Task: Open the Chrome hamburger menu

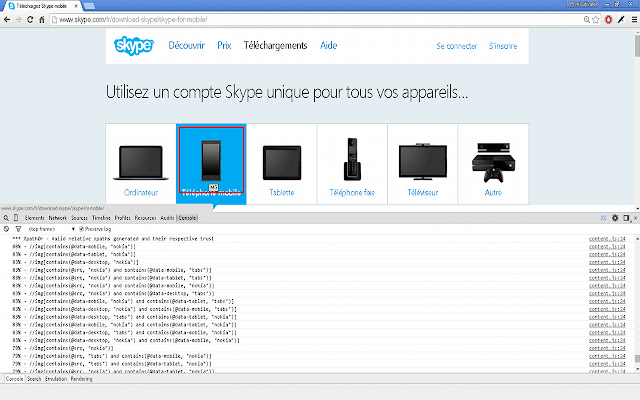Action: coord(634,20)
